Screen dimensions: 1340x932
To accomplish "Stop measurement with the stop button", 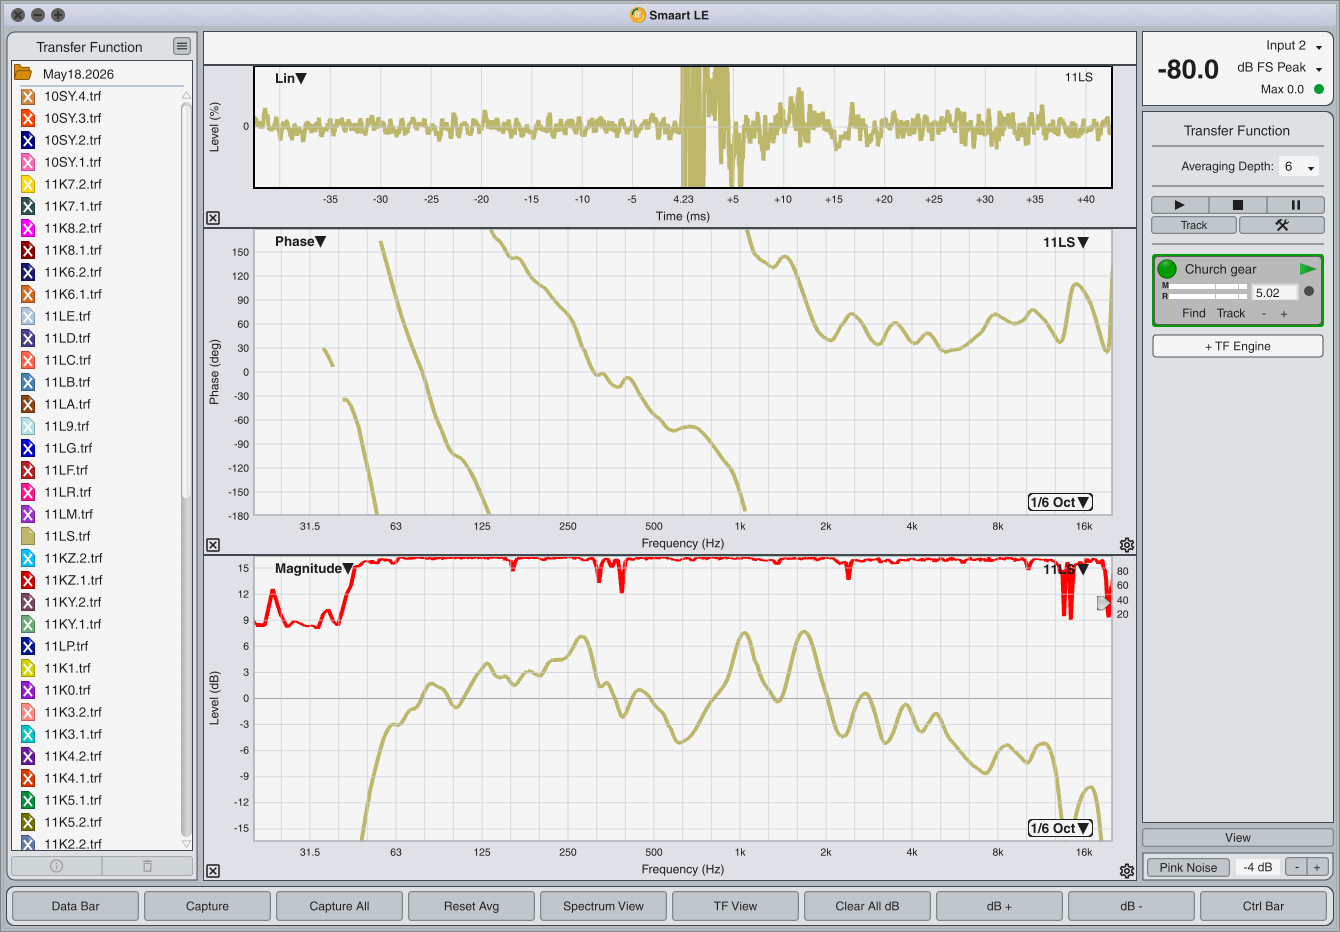I will click(1237, 205).
